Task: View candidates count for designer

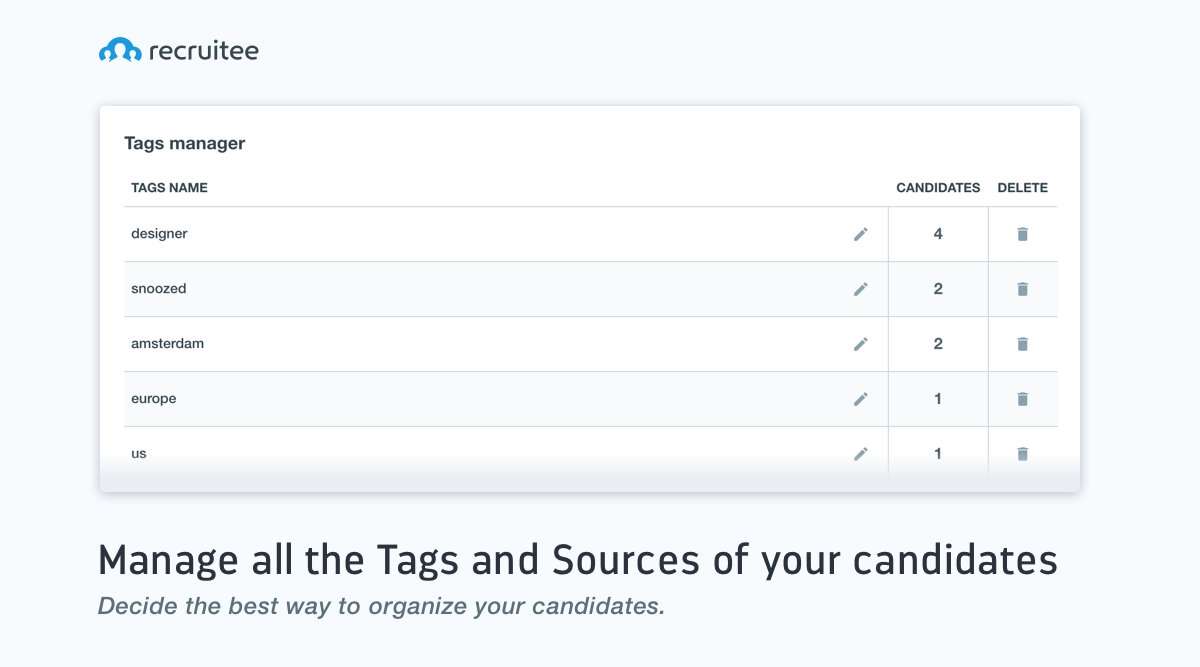Action: (938, 234)
